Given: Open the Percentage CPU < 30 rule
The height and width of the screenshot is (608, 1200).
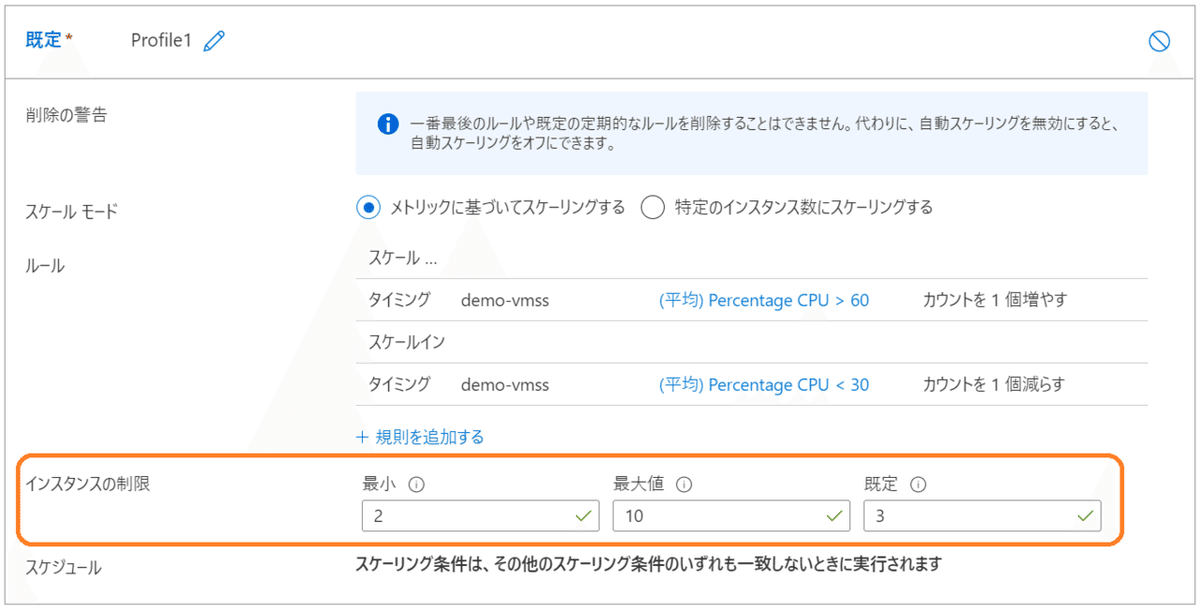Looking at the screenshot, I should tap(764, 384).
